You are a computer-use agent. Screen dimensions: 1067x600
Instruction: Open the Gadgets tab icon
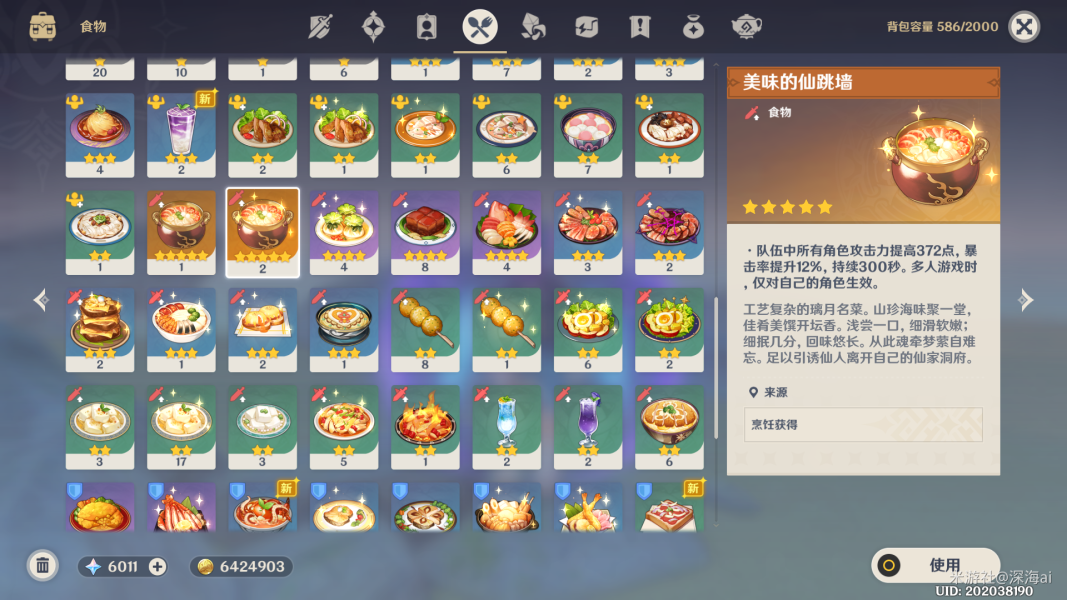587,27
